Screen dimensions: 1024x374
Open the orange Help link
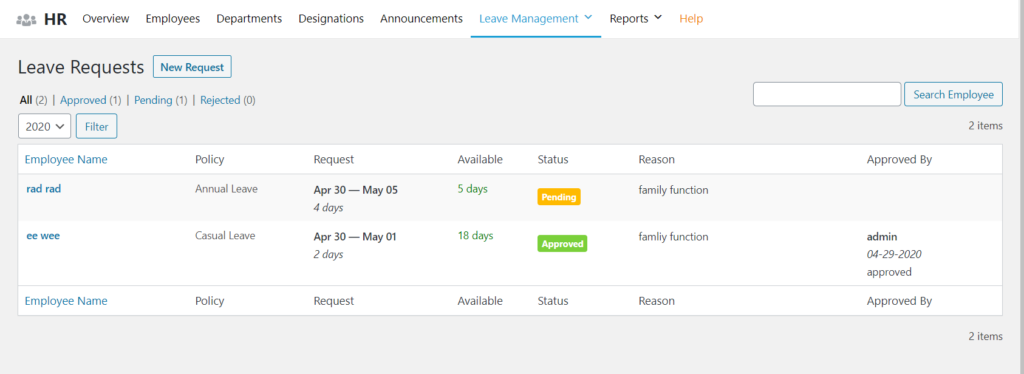pos(691,19)
